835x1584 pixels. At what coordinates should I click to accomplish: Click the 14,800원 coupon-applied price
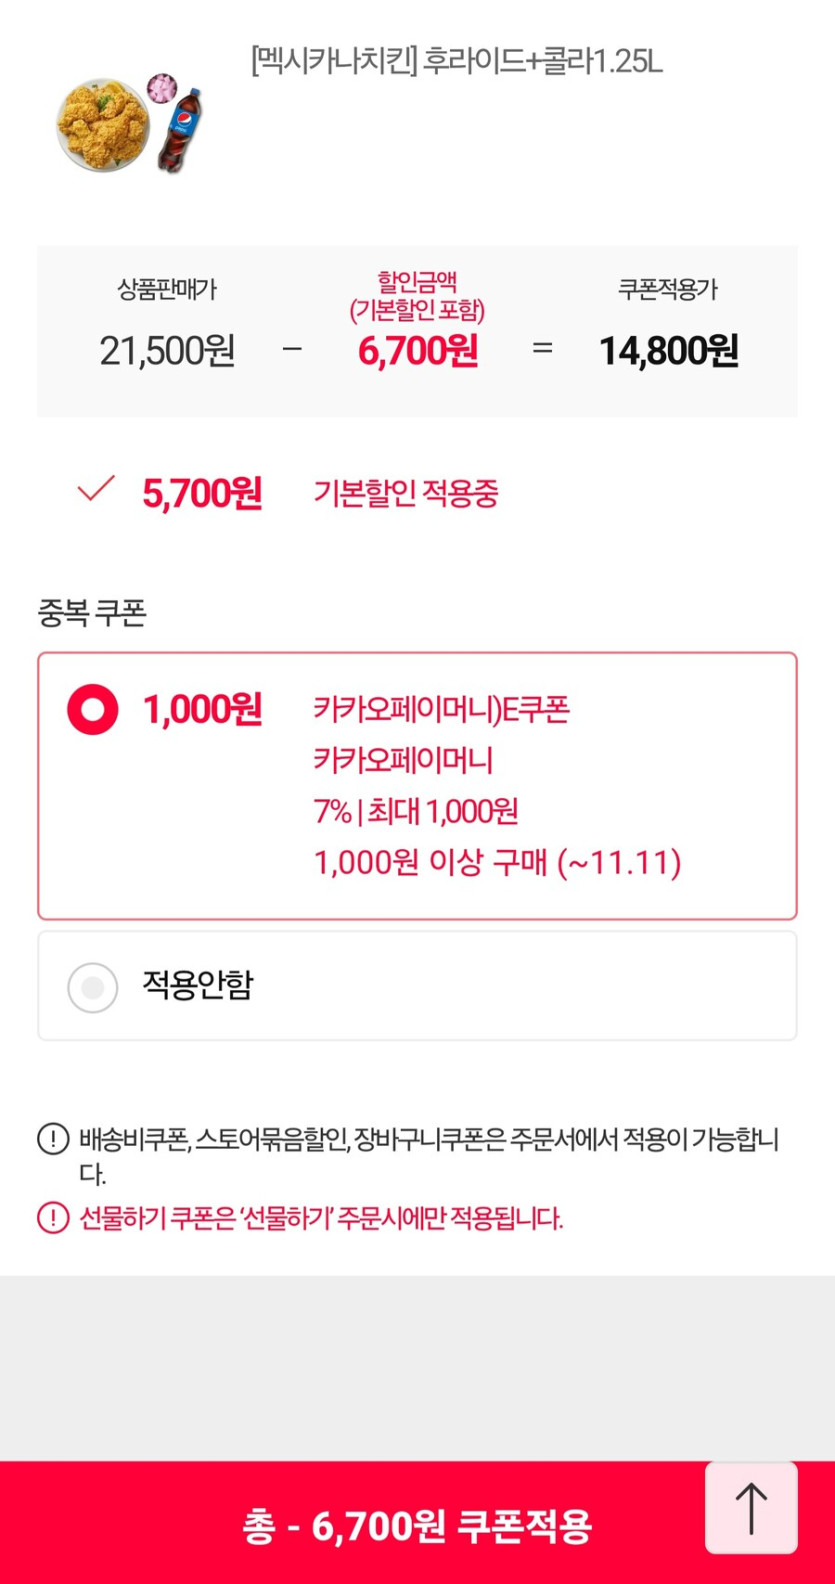[x=668, y=351]
